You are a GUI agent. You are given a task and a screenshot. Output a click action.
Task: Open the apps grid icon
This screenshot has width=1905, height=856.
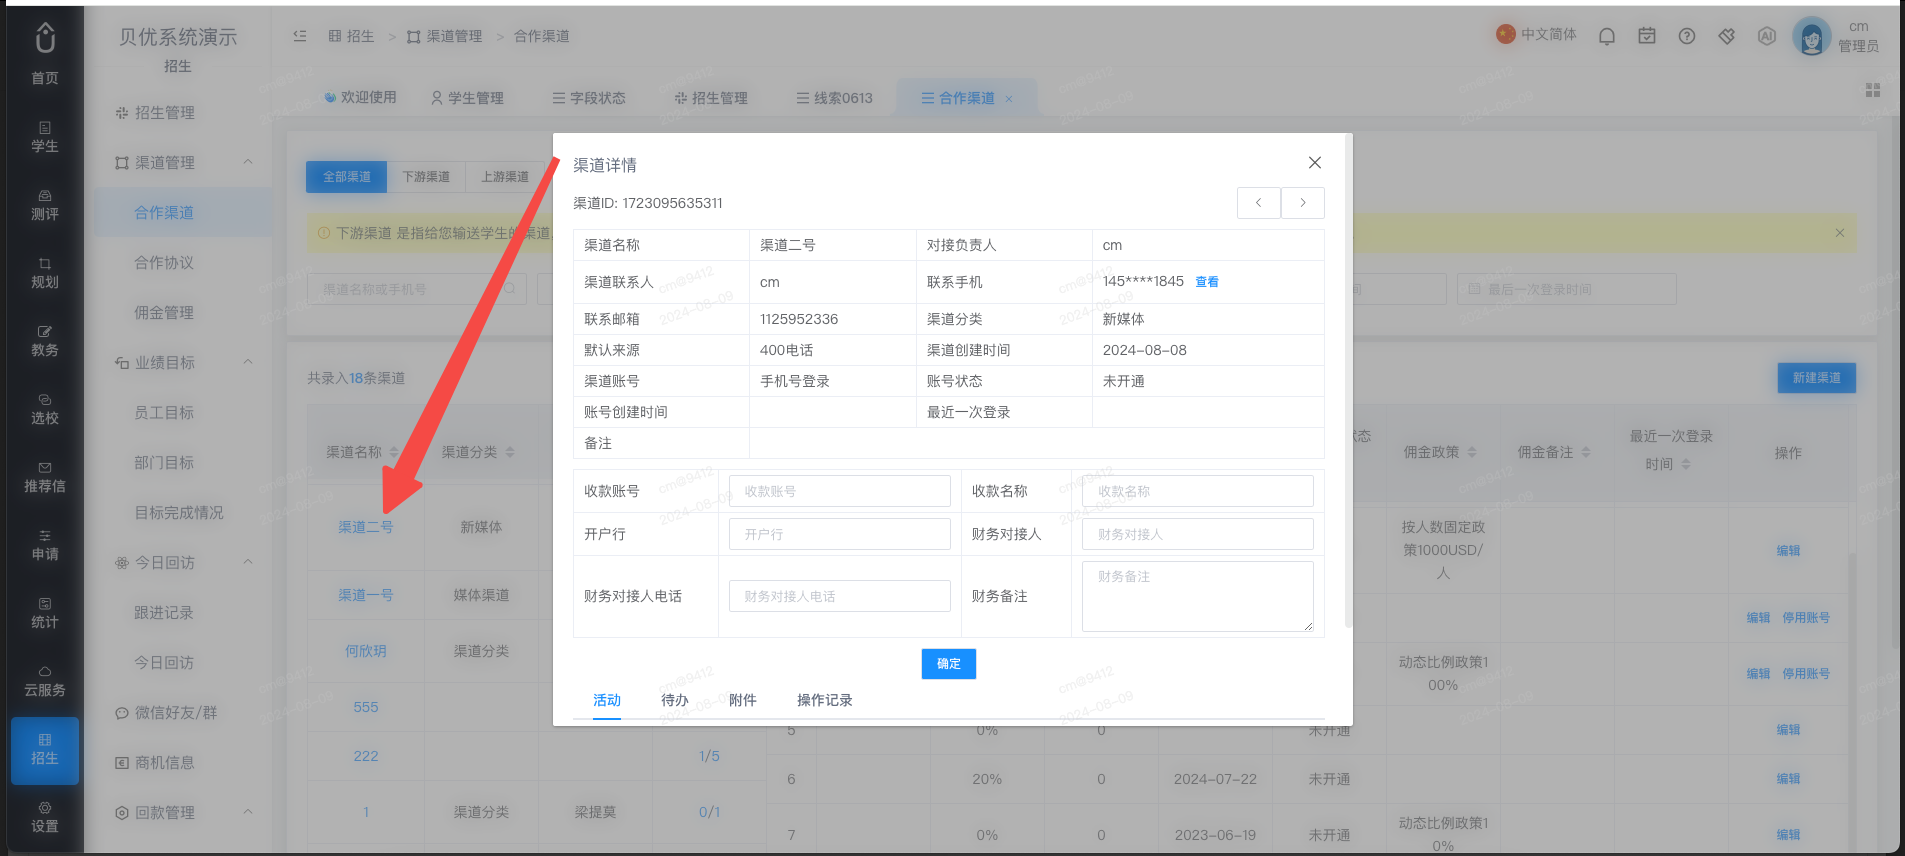coord(1873,90)
